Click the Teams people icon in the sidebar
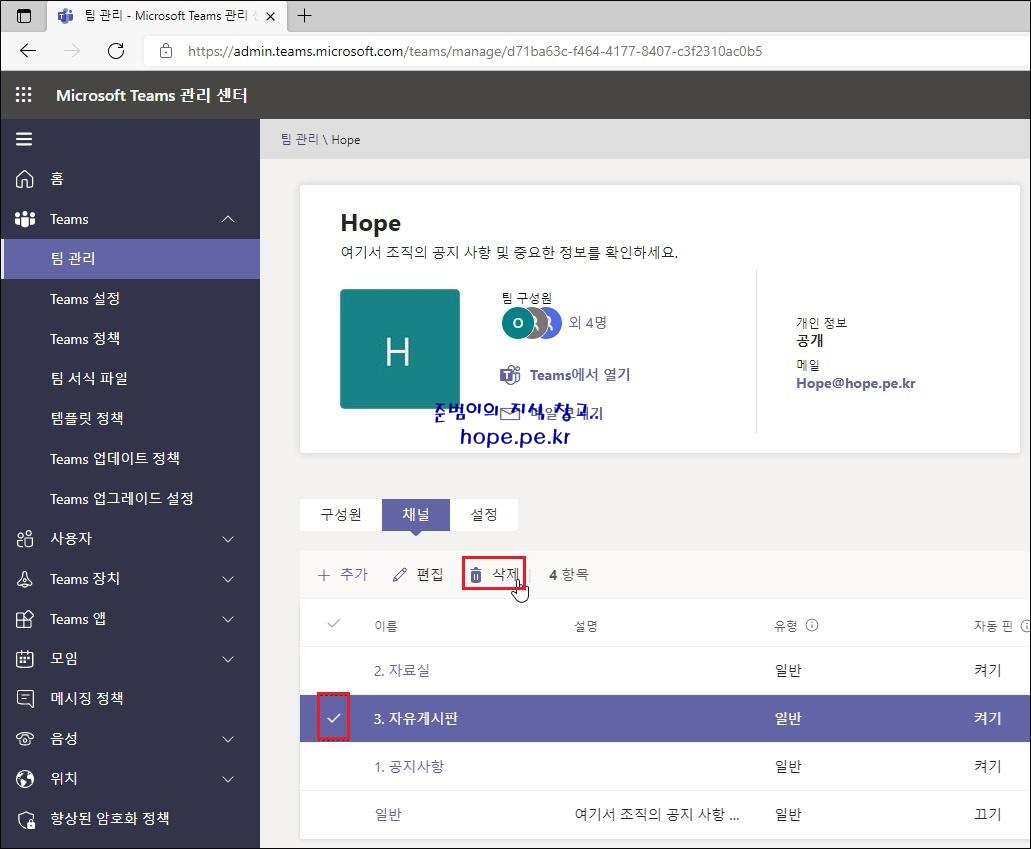The height and width of the screenshot is (849, 1031). (x=25, y=219)
